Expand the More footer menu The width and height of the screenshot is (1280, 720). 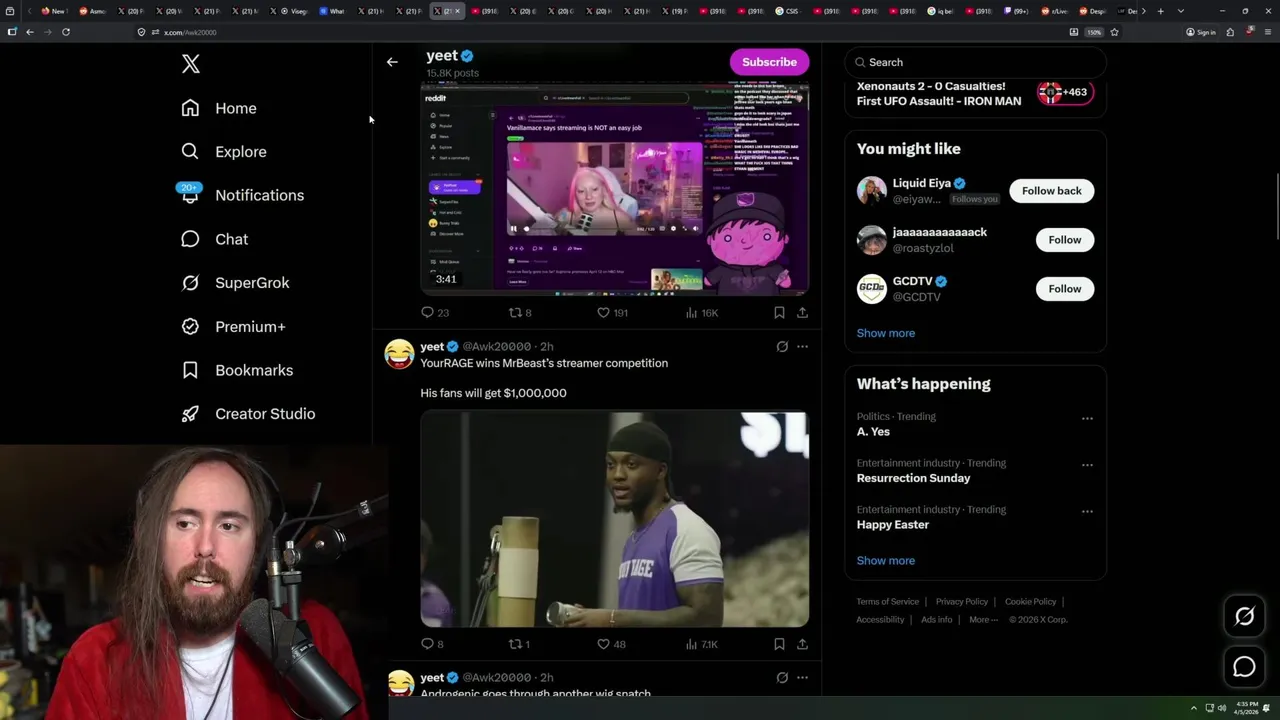[983, 620]
